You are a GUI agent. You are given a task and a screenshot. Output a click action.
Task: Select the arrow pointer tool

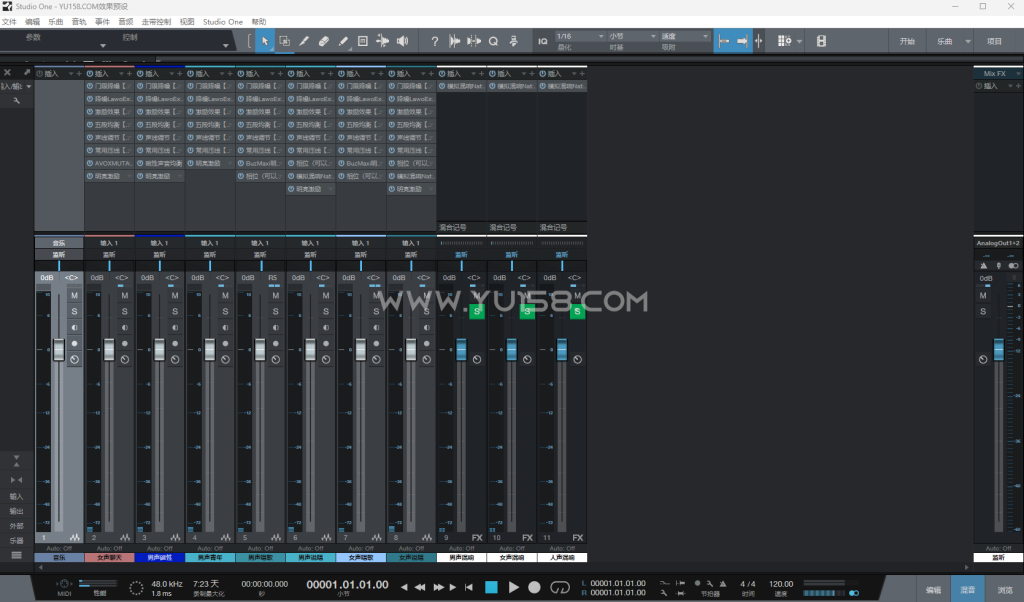click(265, 41)
